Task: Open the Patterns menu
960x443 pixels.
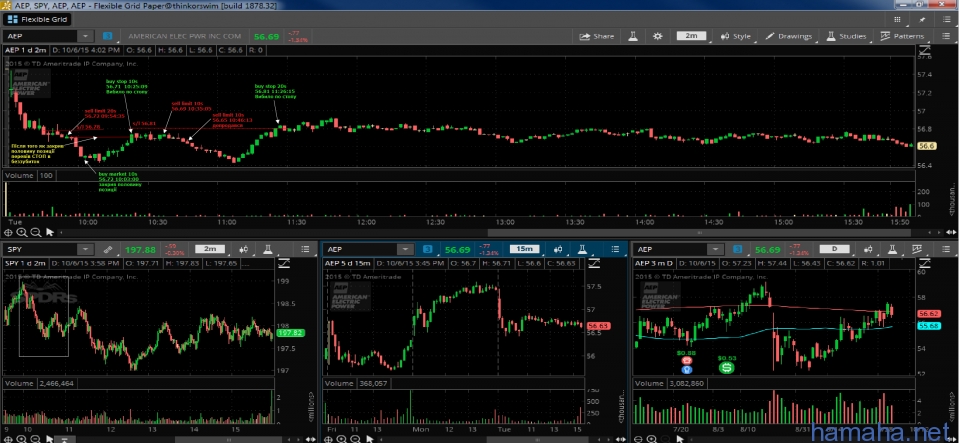Action: tap(902, 37)
